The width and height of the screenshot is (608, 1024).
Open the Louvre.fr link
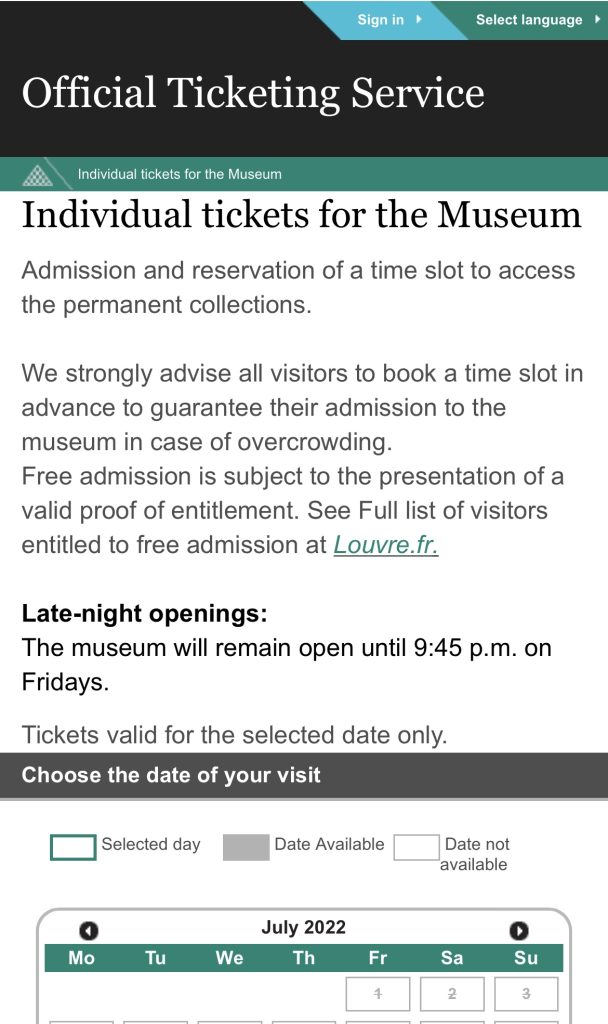(386, 545)
